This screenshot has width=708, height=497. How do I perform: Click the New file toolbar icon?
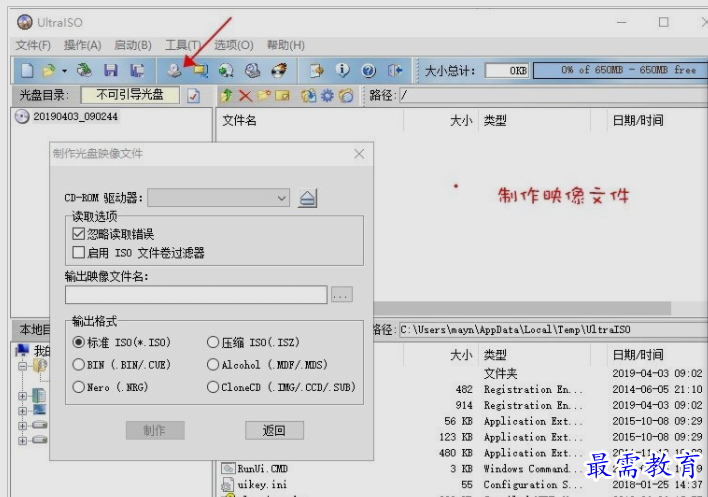[27, 70]
